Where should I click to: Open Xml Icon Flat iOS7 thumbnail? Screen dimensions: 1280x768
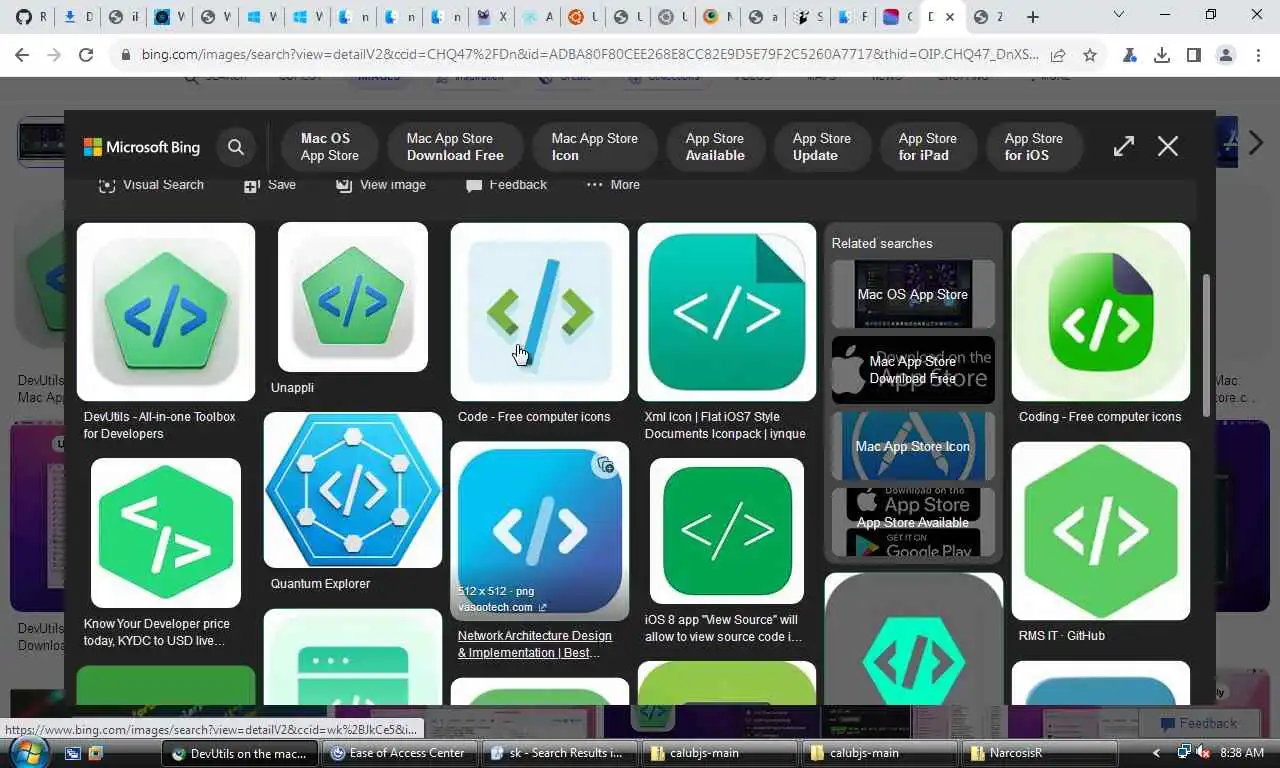727,312
